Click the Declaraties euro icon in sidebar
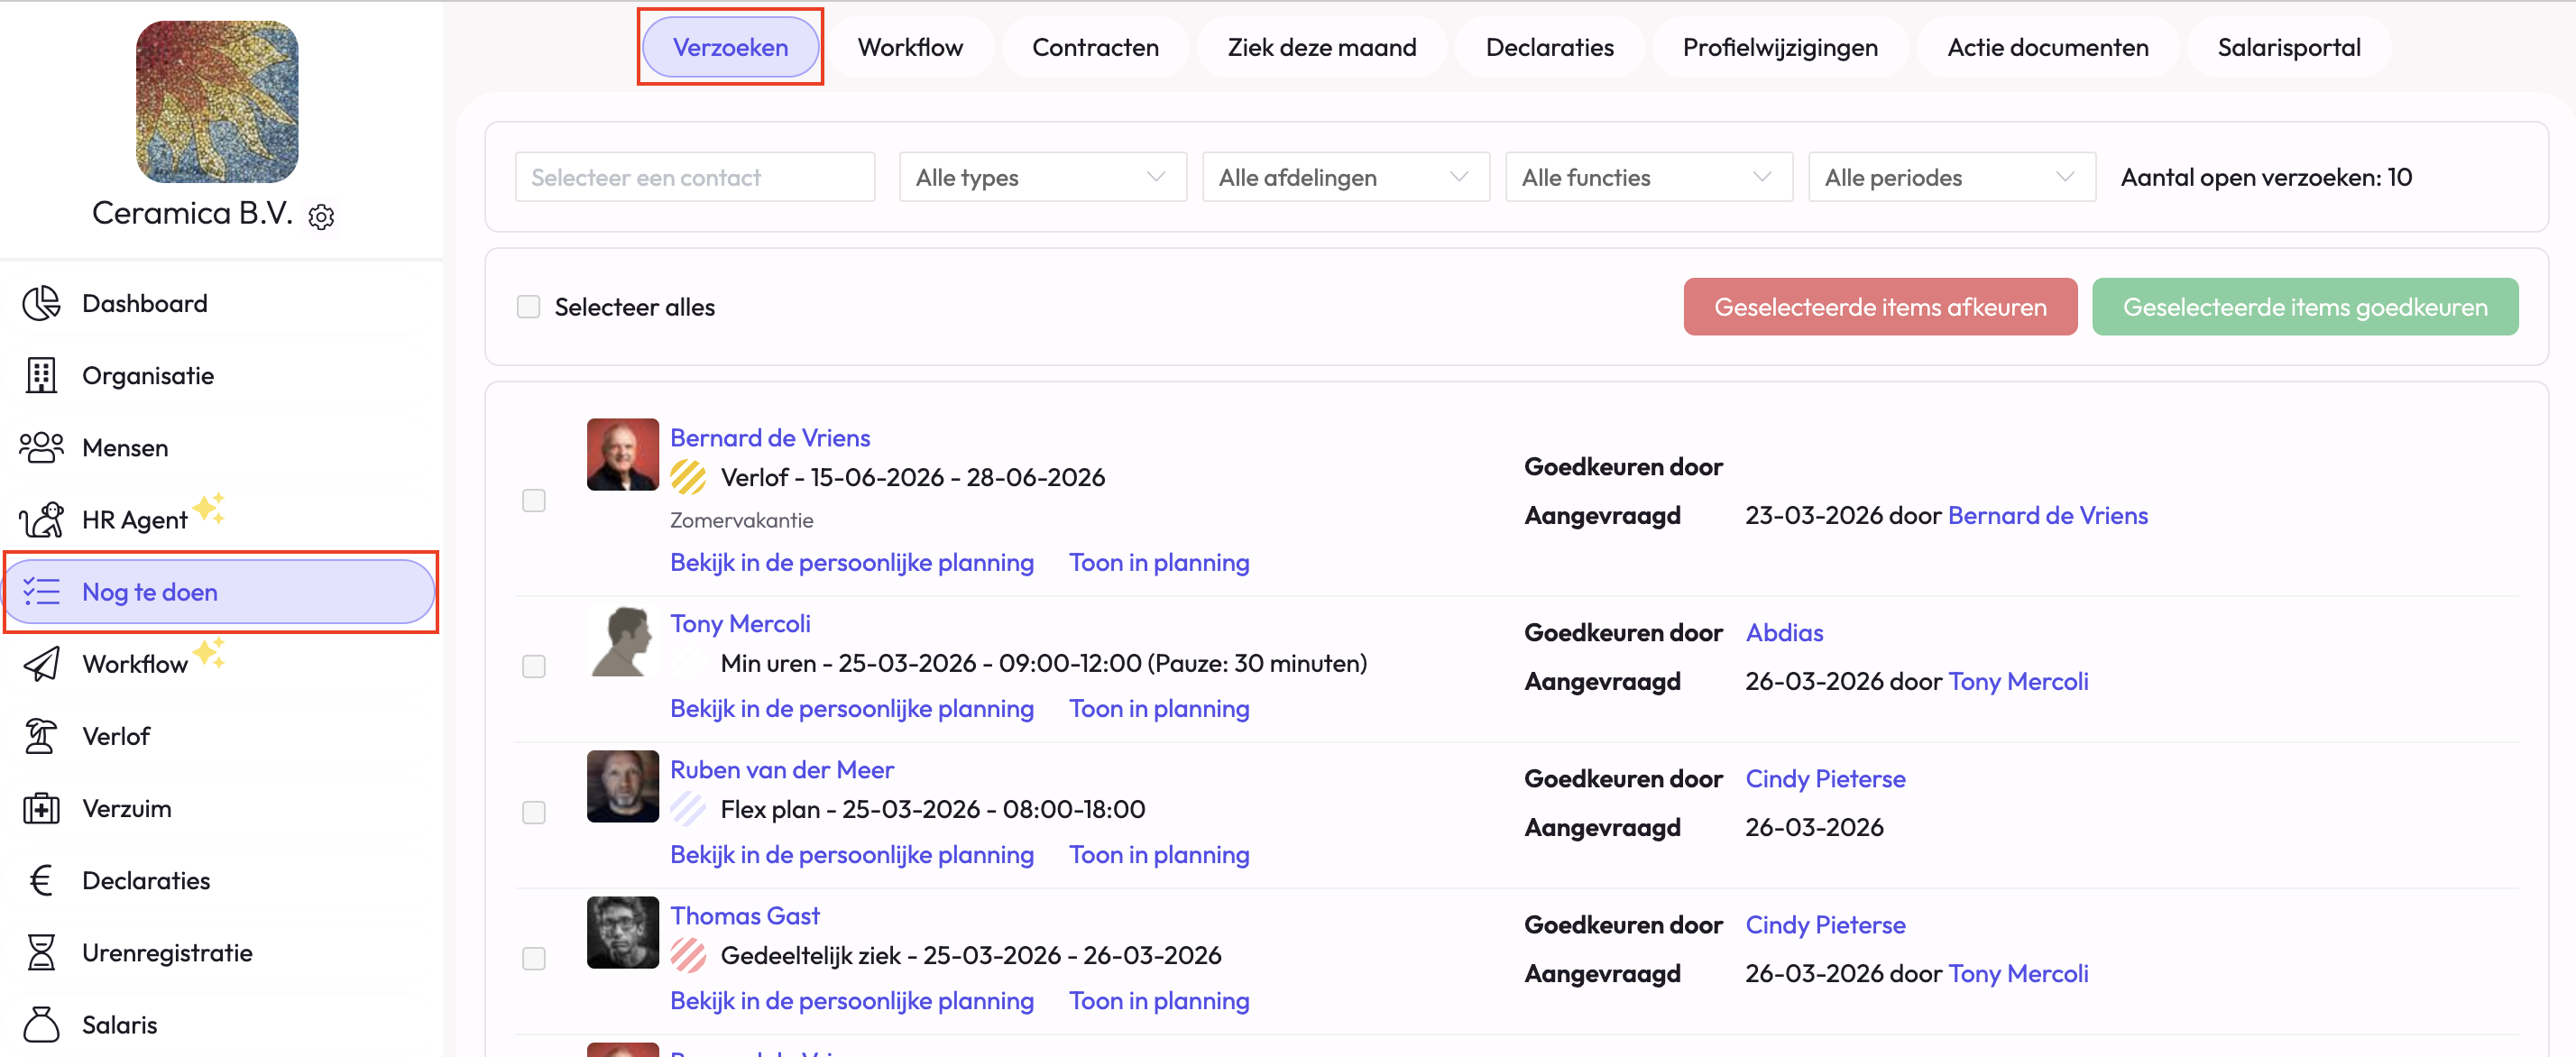 coord(41,880)
